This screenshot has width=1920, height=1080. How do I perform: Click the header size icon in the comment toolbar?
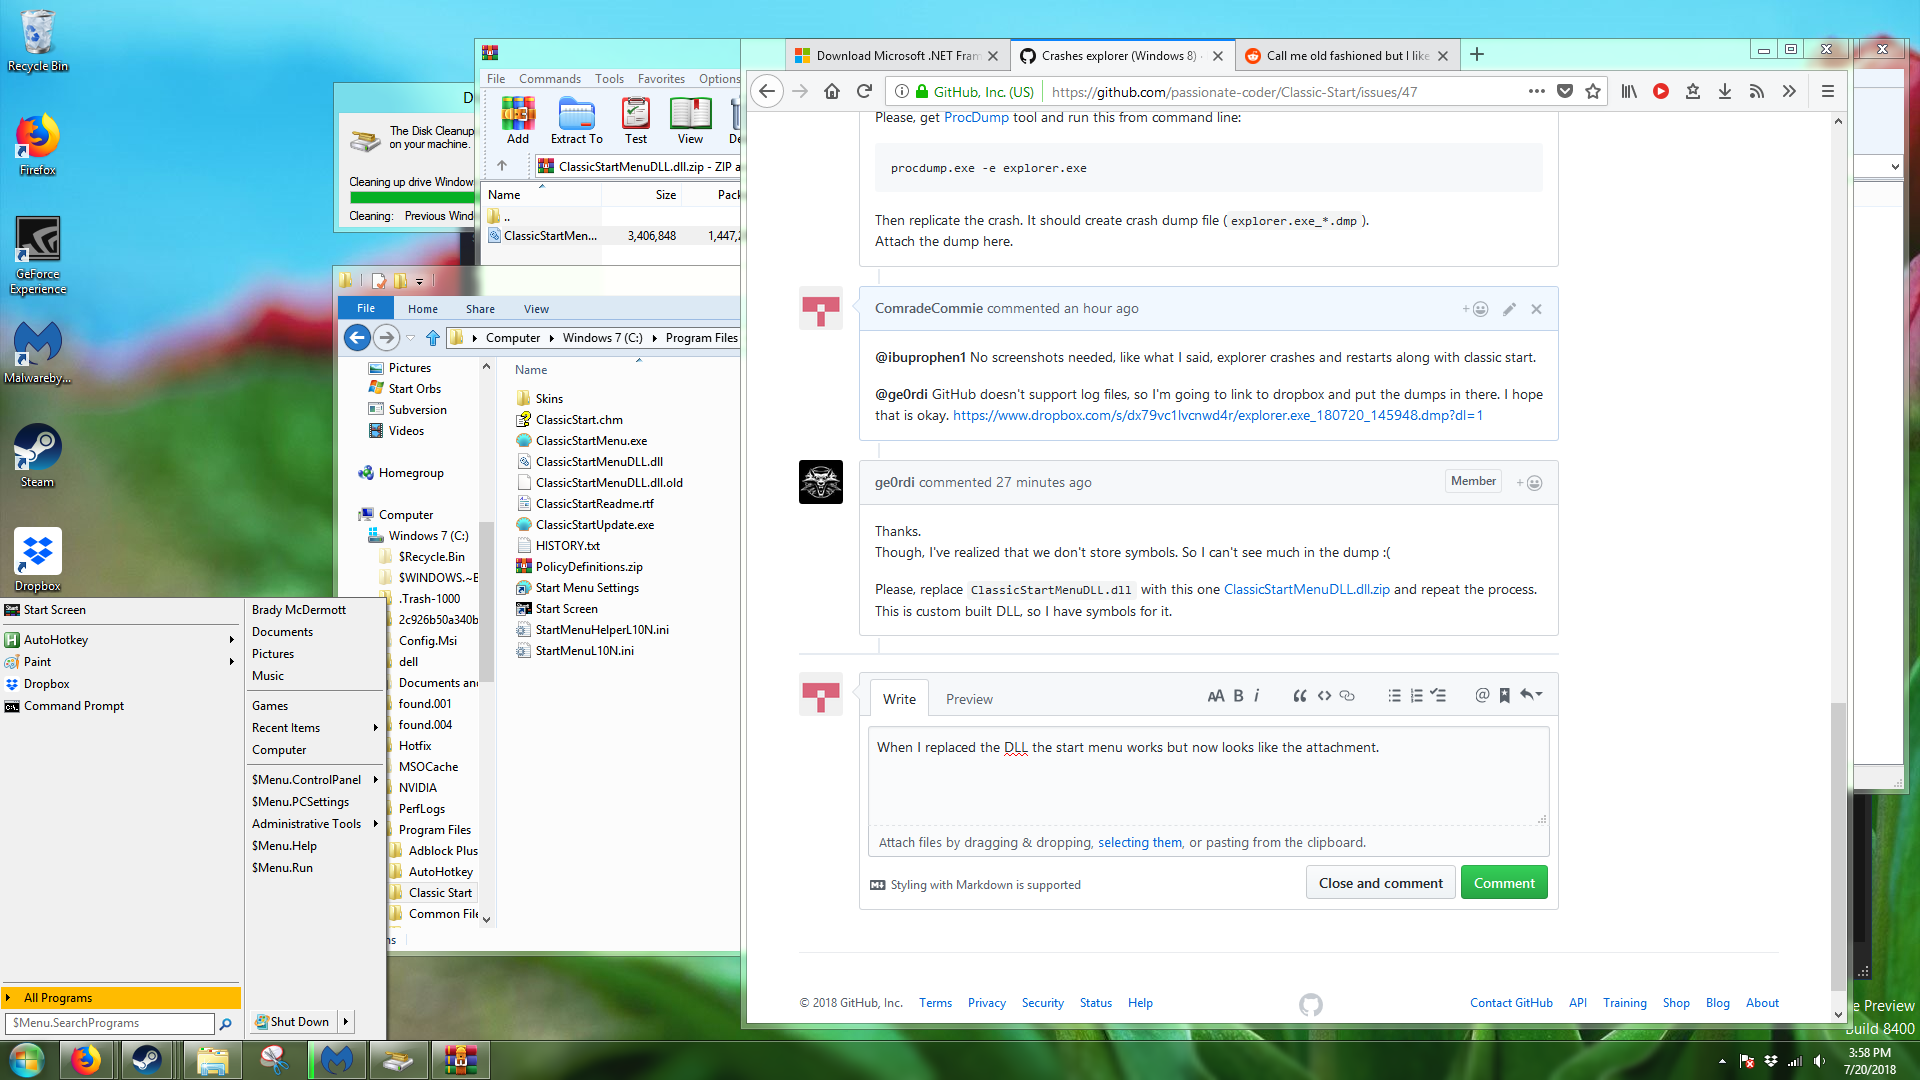click(x=1215, y=696)
